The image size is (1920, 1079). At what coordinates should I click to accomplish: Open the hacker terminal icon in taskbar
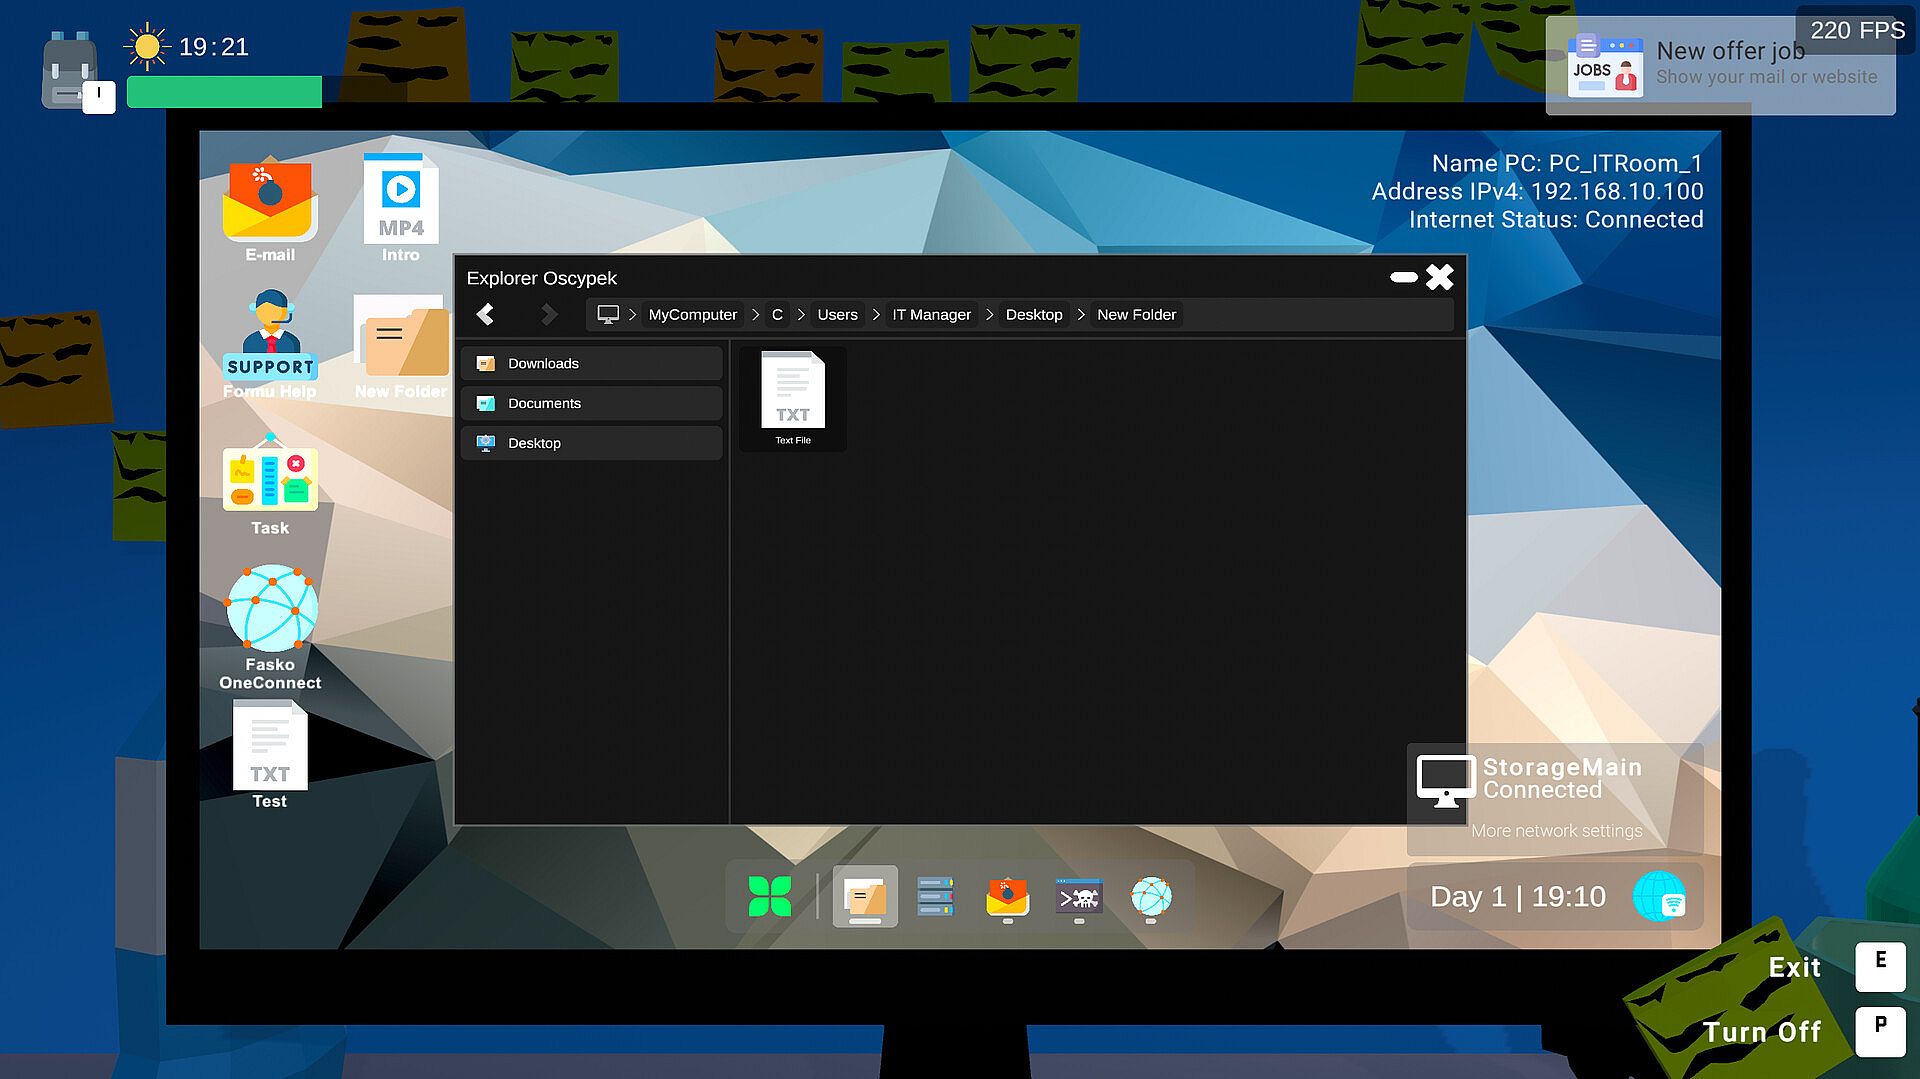[1079, 897]
